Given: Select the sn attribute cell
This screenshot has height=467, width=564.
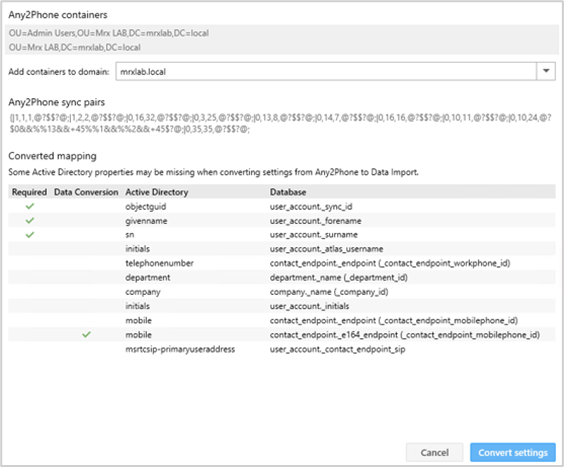Looking at the screenshot, I should tap(130, 235).
